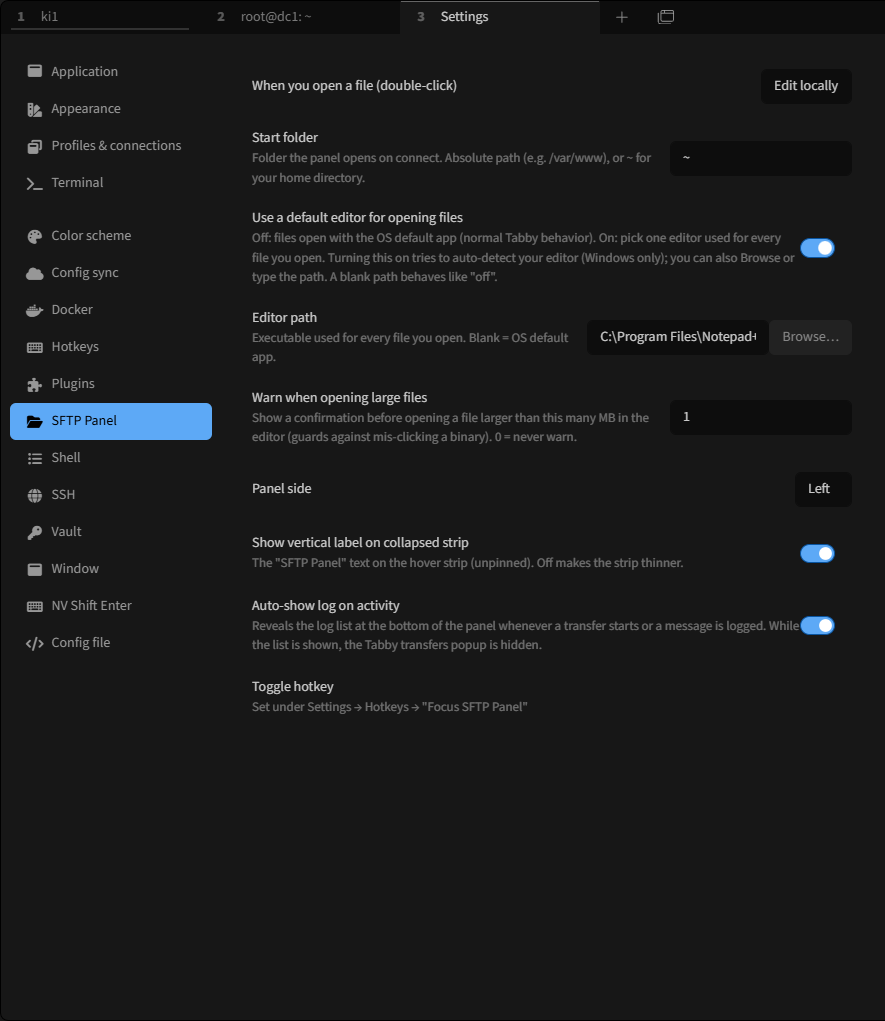Click the Hotkeys keyboard icon

click(35, 347)
